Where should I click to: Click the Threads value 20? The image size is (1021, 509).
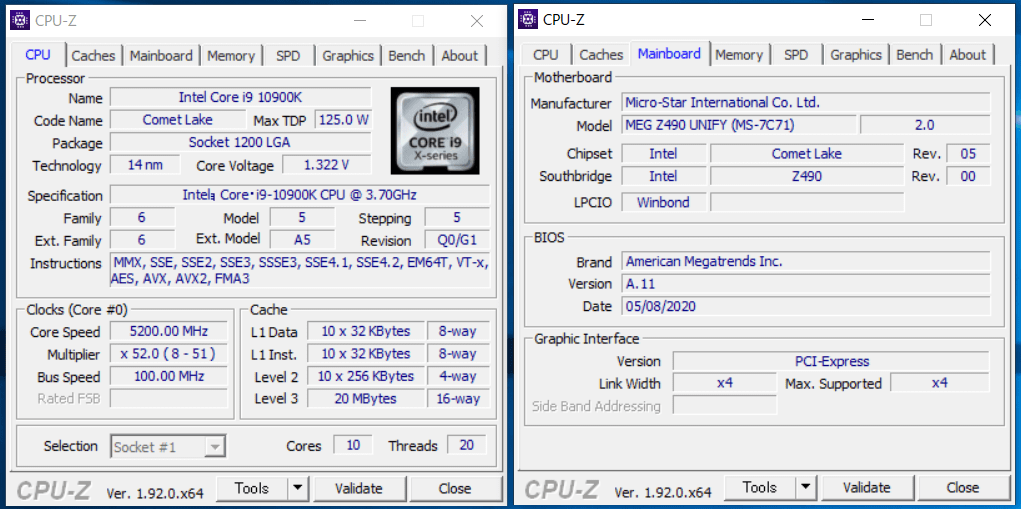[466, 445]
